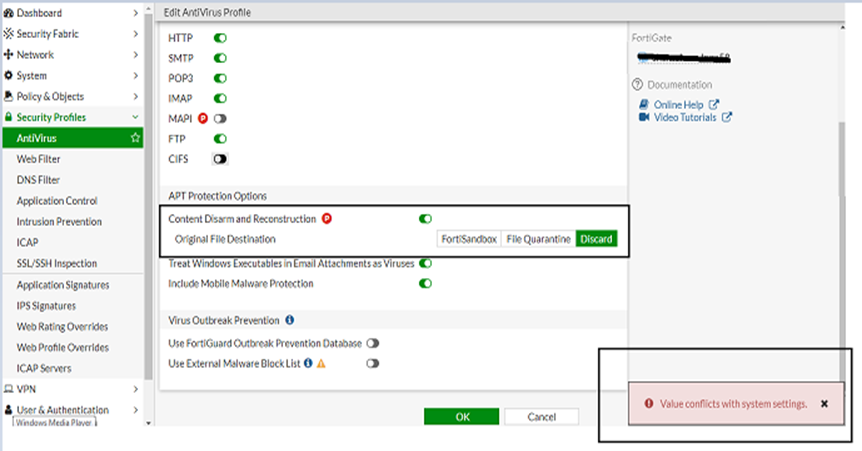
Task: Expand the VPN menu section
Action: pyautogui.click(x=136, y=389)
